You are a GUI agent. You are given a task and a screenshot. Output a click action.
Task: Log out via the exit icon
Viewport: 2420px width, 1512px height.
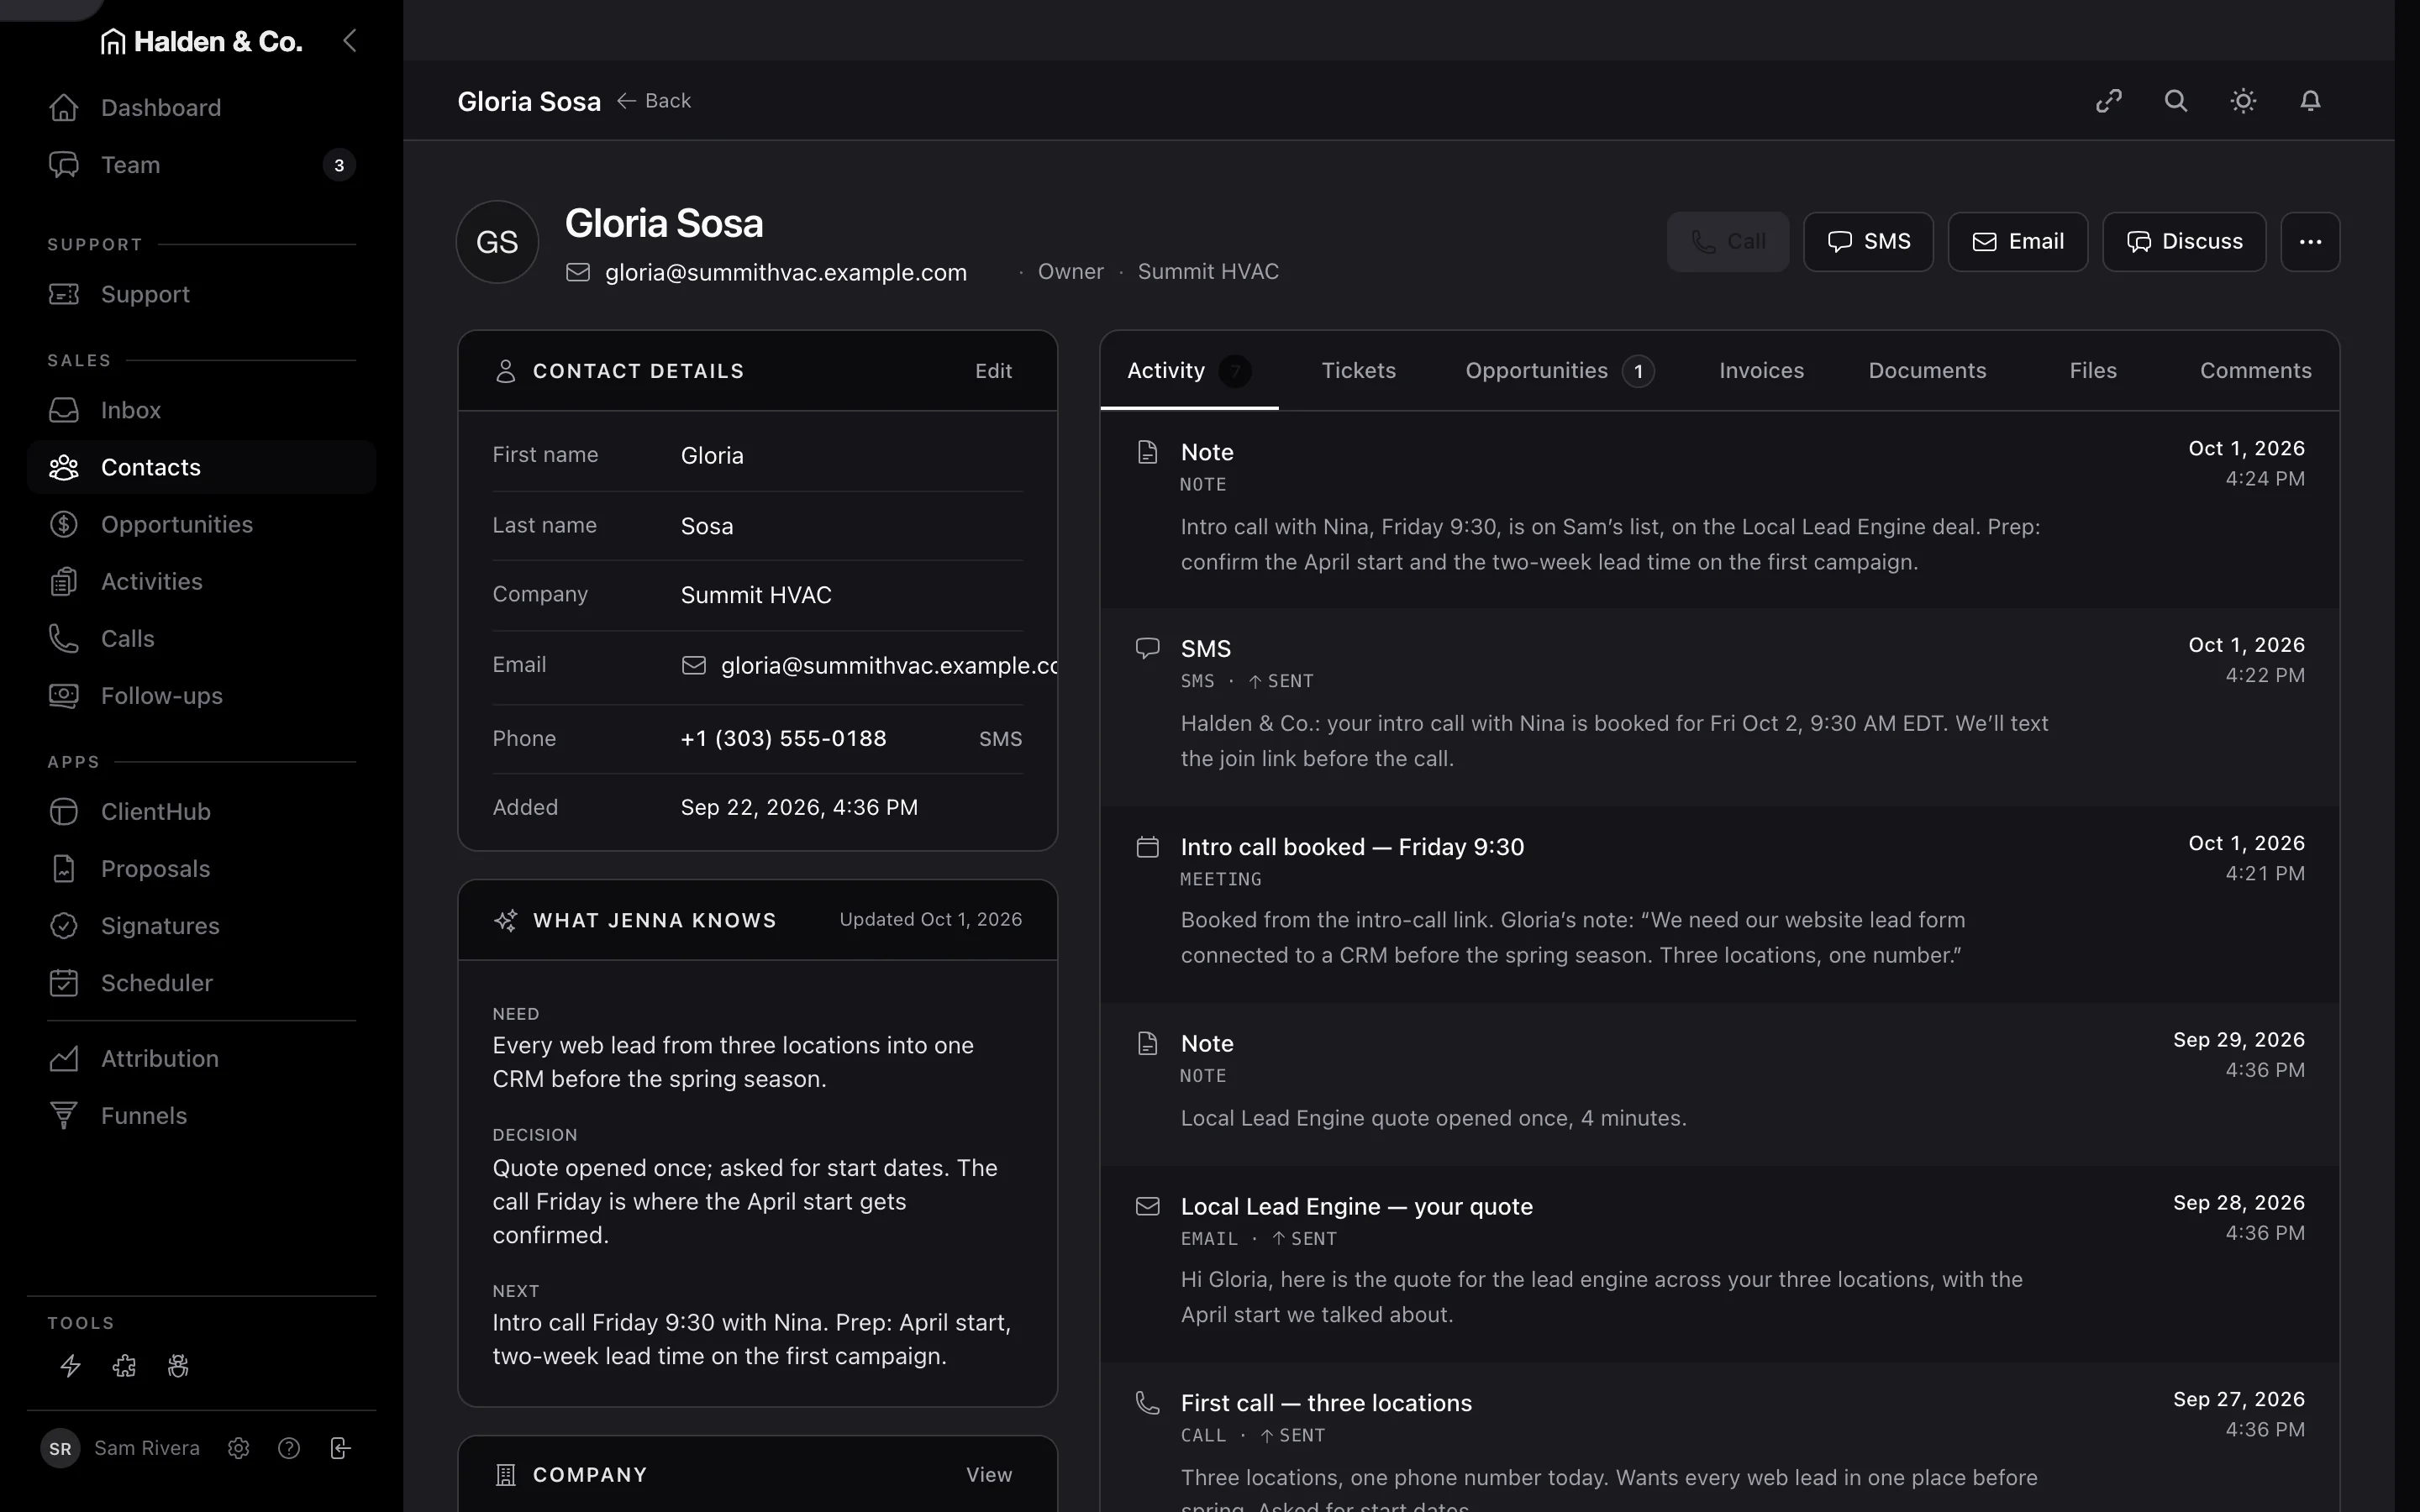[x=340, y=1448]
